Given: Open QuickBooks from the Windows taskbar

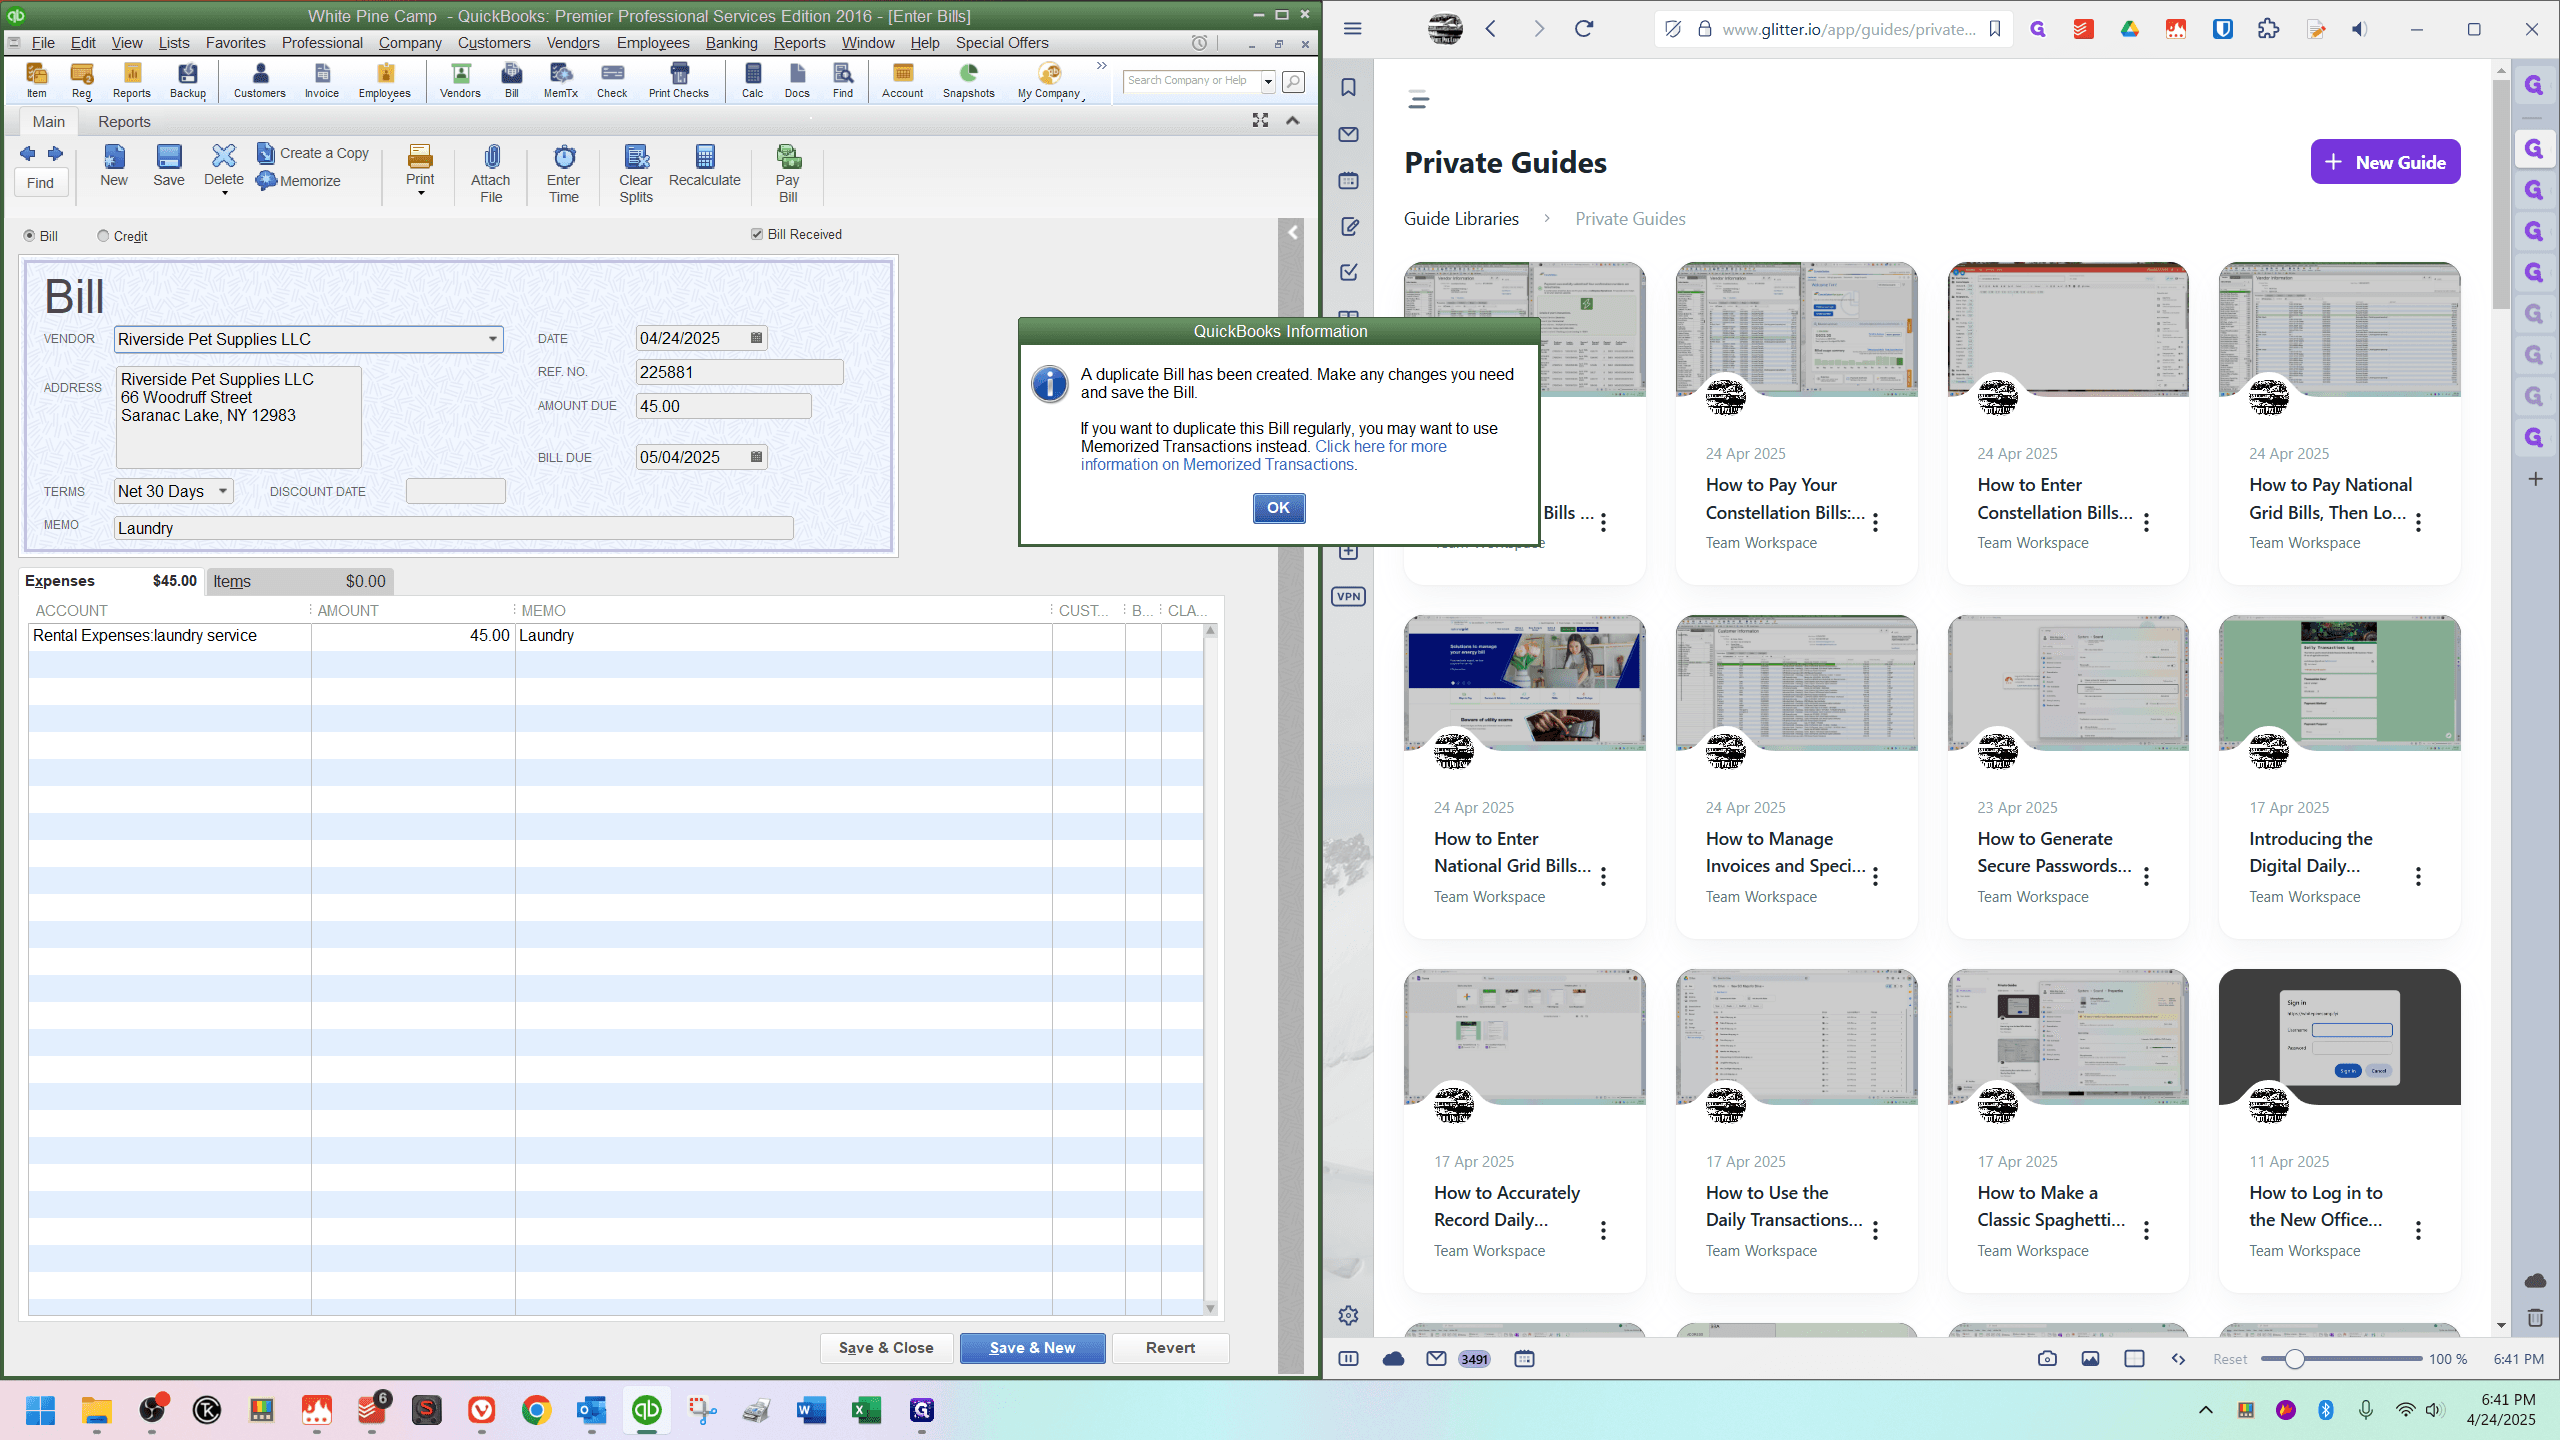Looking at the screenshot, I should pos(647,1410).
